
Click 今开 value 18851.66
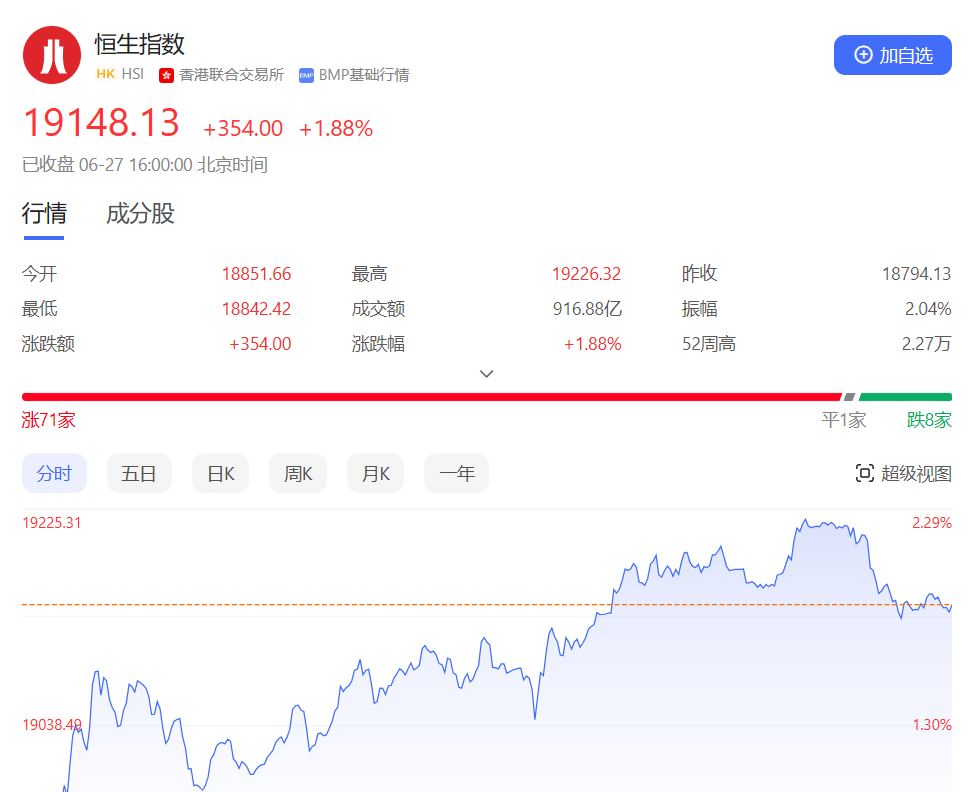pos(257,274)
